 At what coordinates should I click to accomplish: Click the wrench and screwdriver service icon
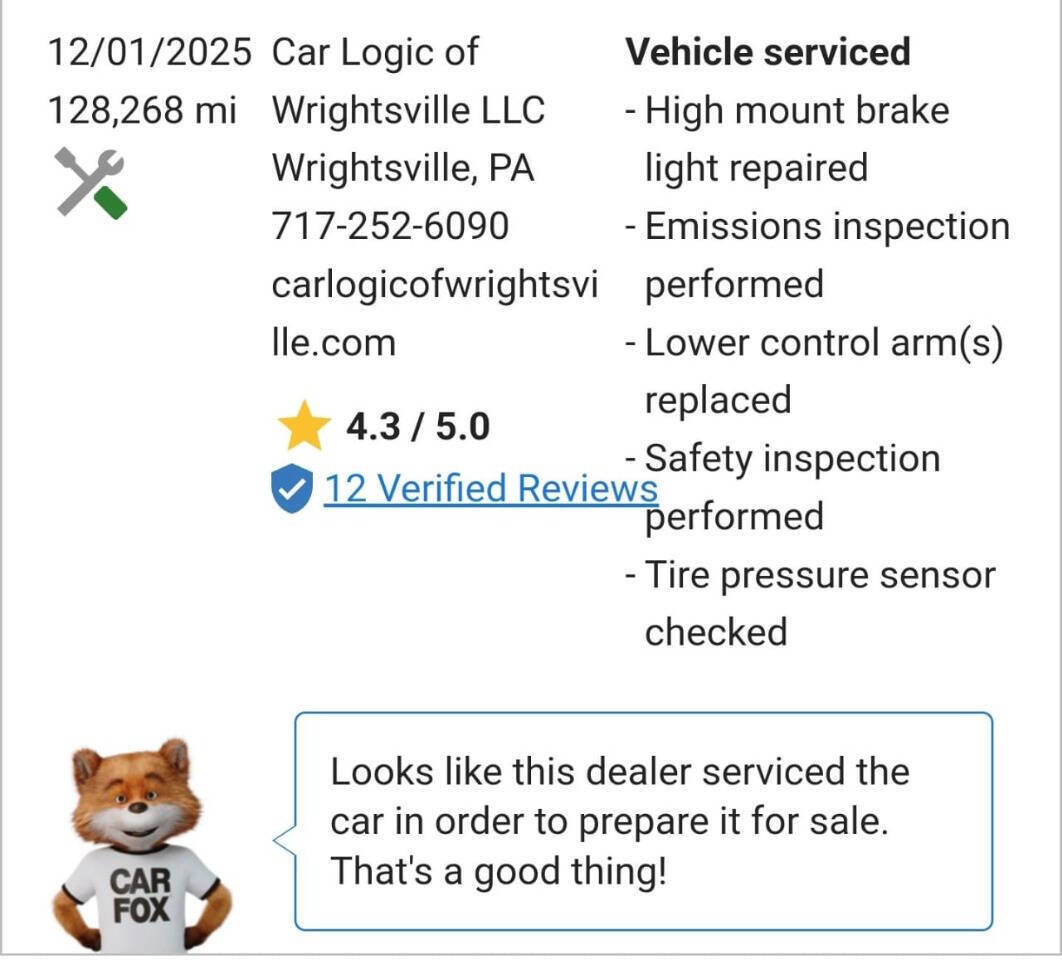coord(90,182)
